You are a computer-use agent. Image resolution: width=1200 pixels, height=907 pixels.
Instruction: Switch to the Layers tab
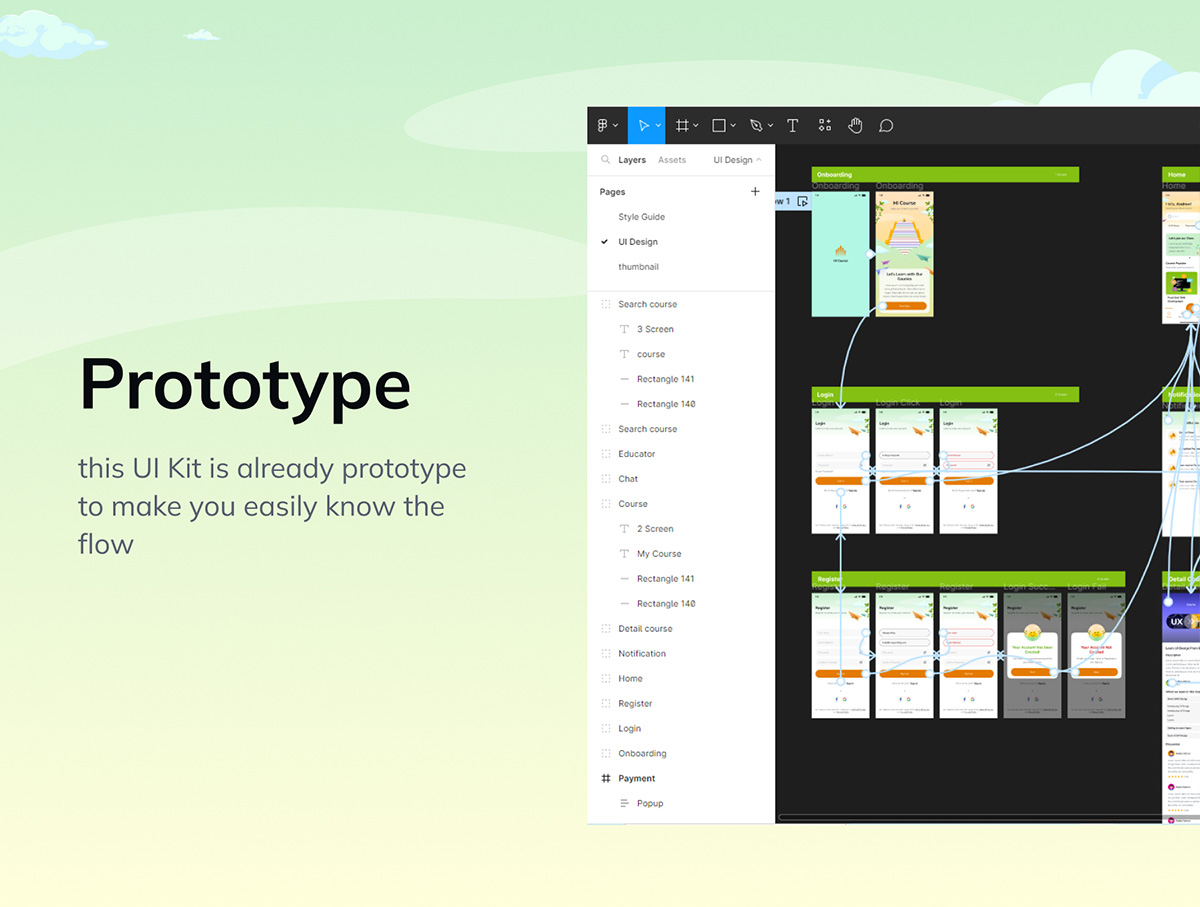[x=632, y=160]
